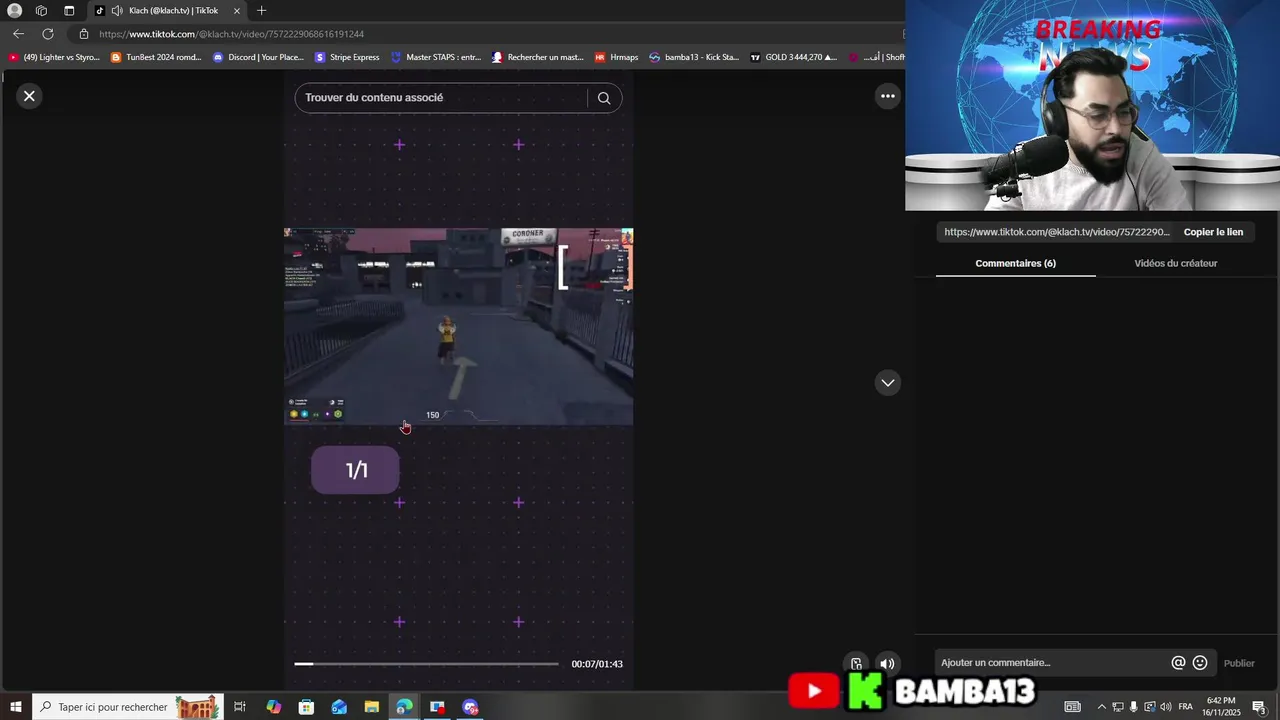The height and width of the screenshot is (720, 1280).
Task: Click the site info lock icon
Action: [x=84, y=34]
